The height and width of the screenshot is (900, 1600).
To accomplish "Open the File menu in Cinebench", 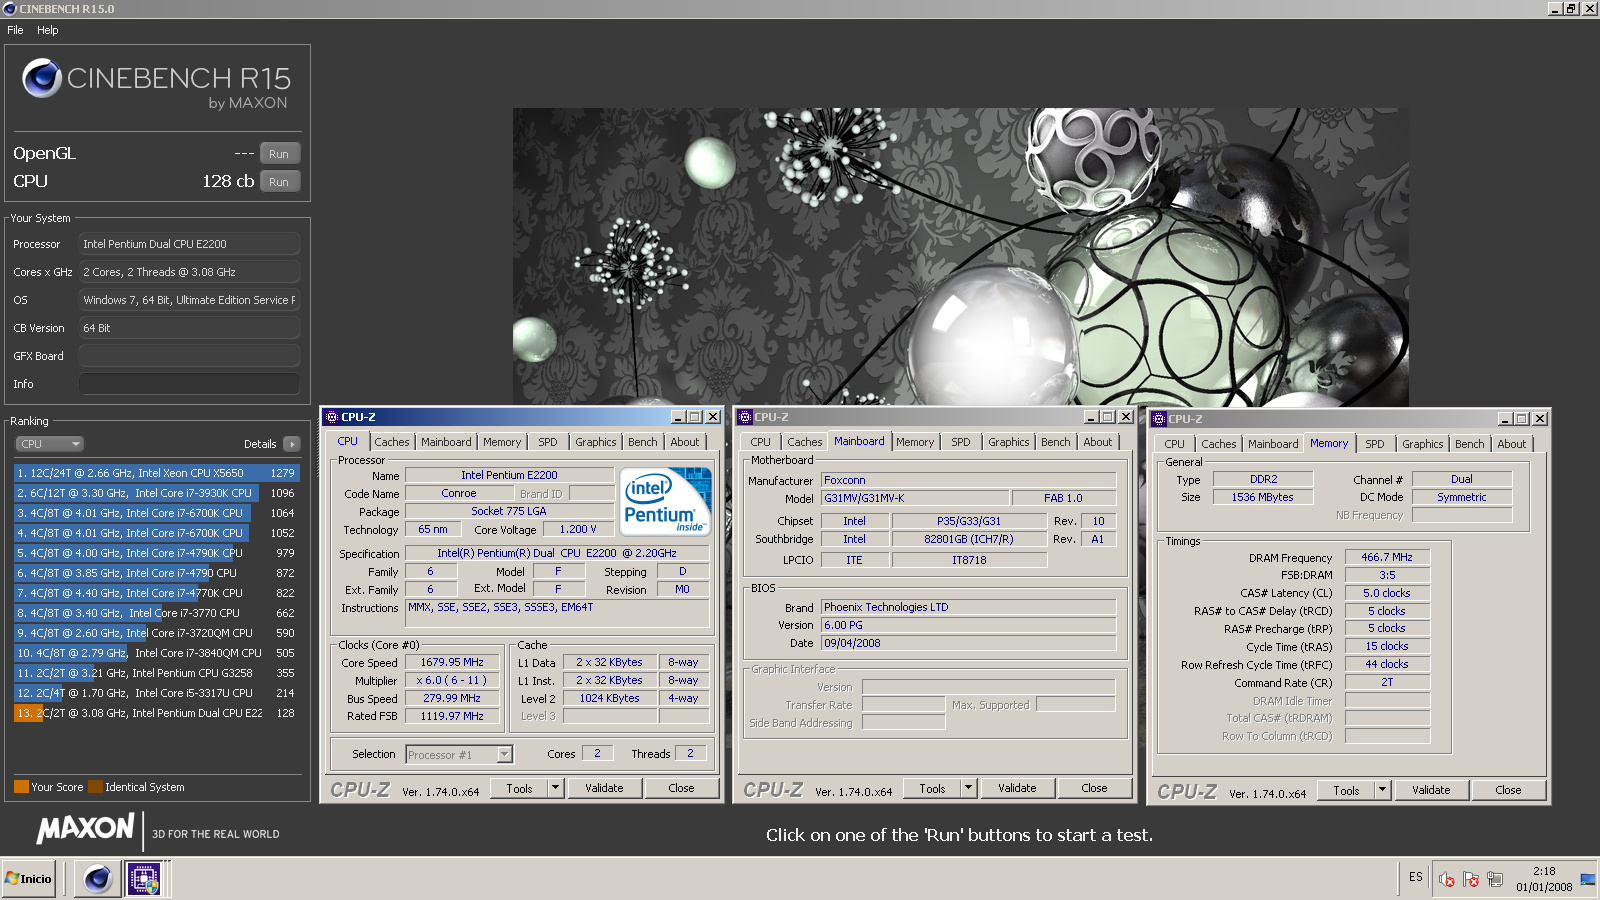I will coord(15,30).
